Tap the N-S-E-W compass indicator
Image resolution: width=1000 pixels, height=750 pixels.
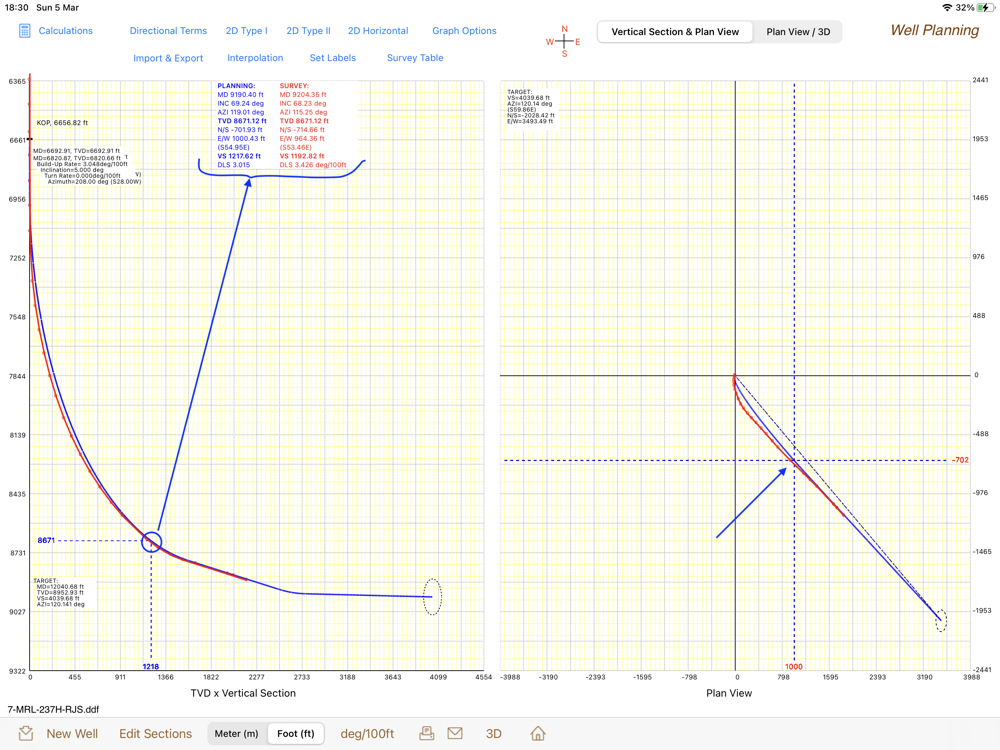(564, 41)
